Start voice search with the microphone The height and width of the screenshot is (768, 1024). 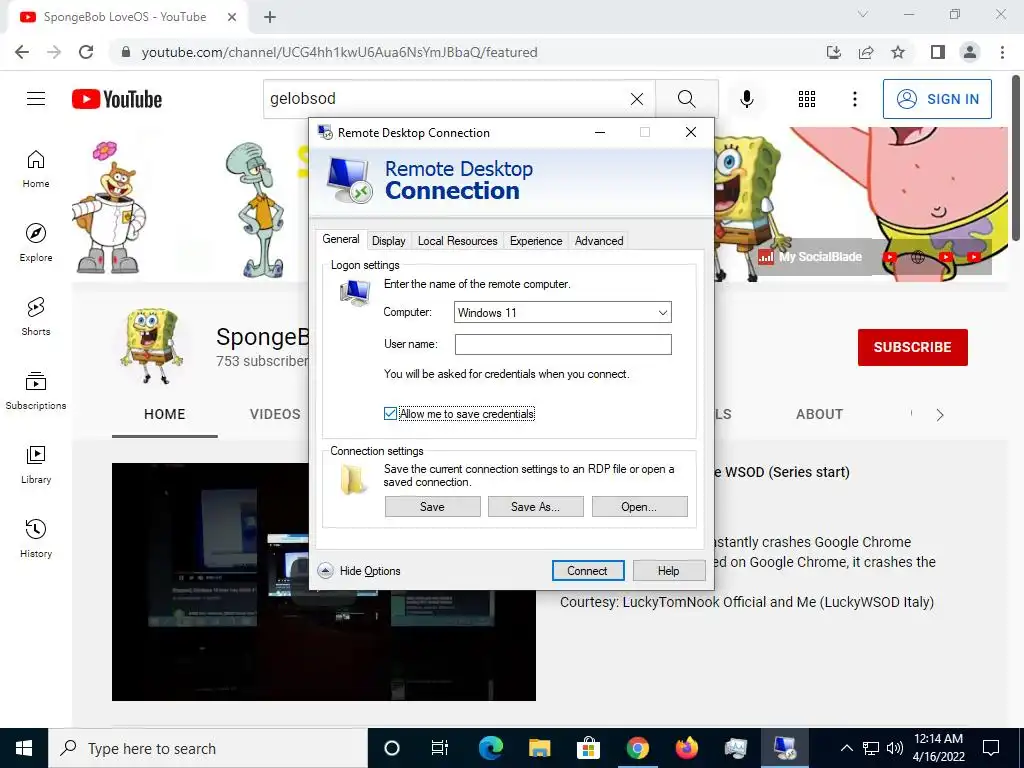coord(746,99)
